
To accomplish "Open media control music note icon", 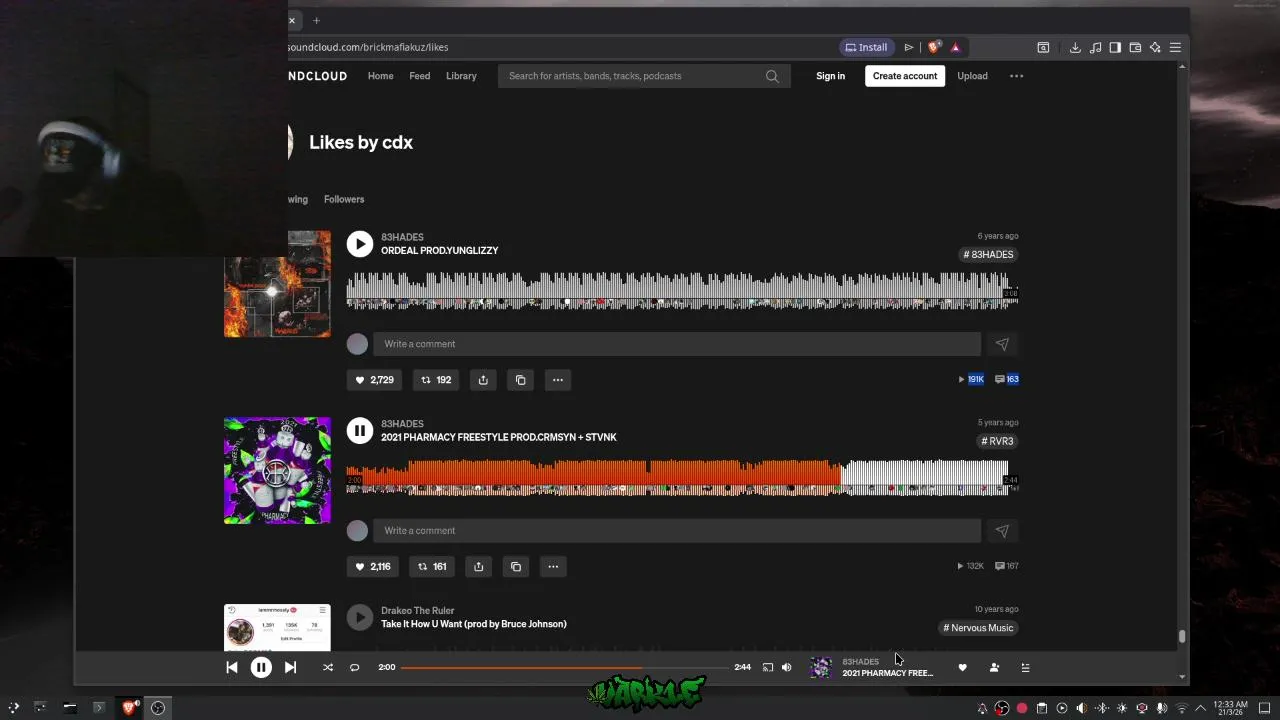I will pos(1095,47).
